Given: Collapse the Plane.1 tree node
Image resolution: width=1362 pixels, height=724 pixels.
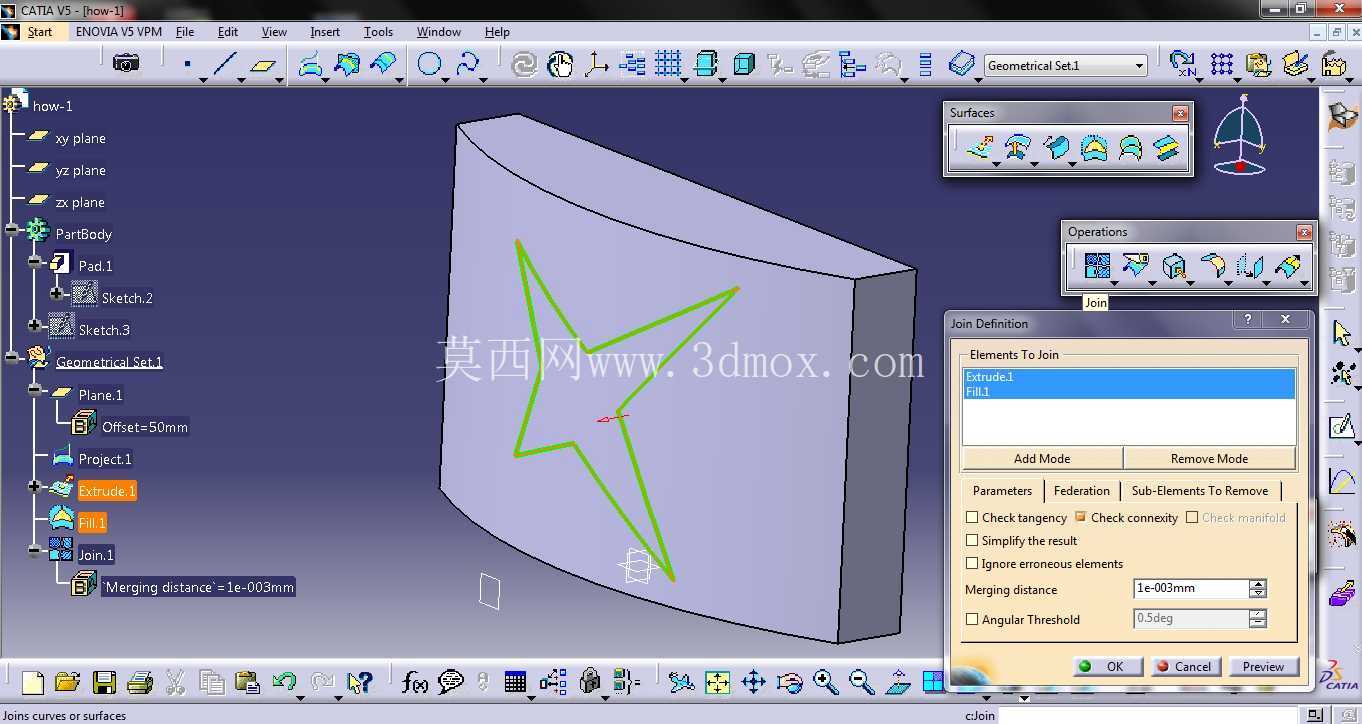Looking at the screenshot, I should point(35,390).
